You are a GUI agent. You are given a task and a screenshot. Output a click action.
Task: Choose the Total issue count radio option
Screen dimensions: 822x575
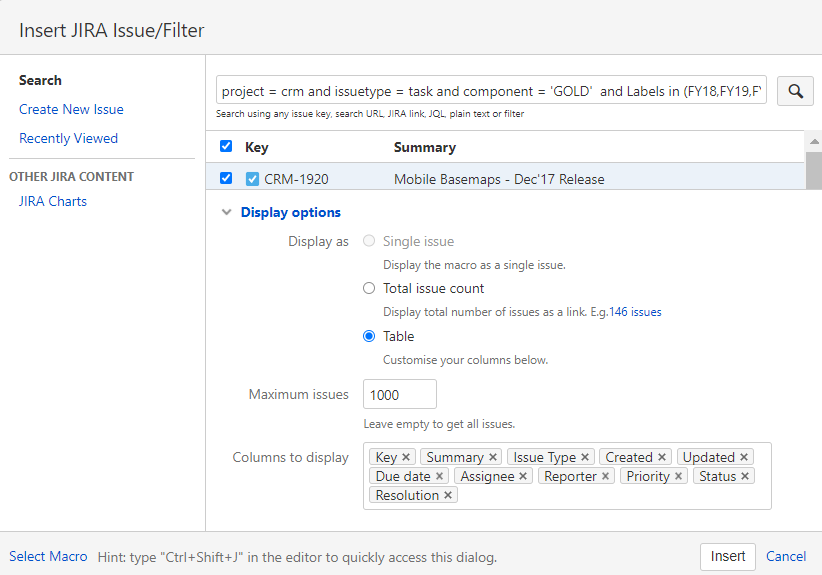369,288
